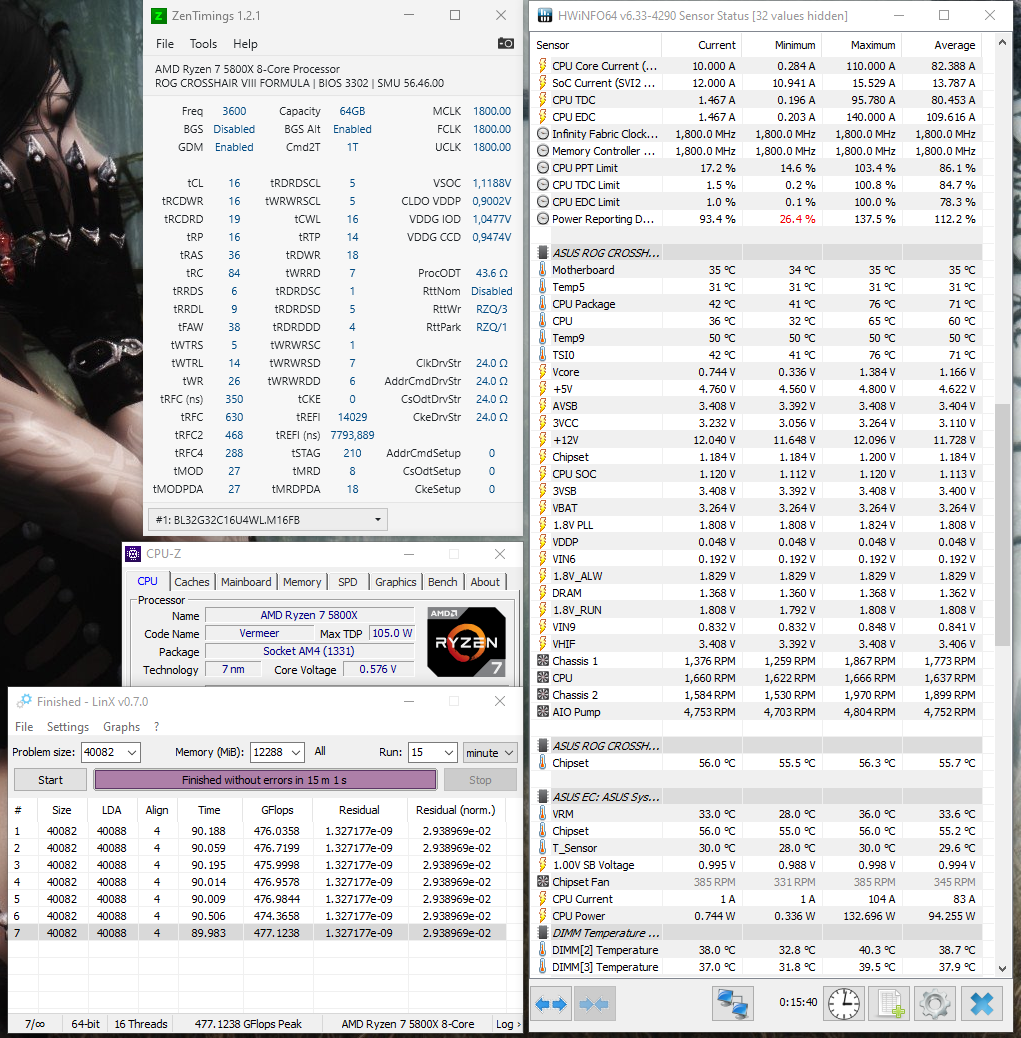Open LinX Settings menu

coord(68,727)
